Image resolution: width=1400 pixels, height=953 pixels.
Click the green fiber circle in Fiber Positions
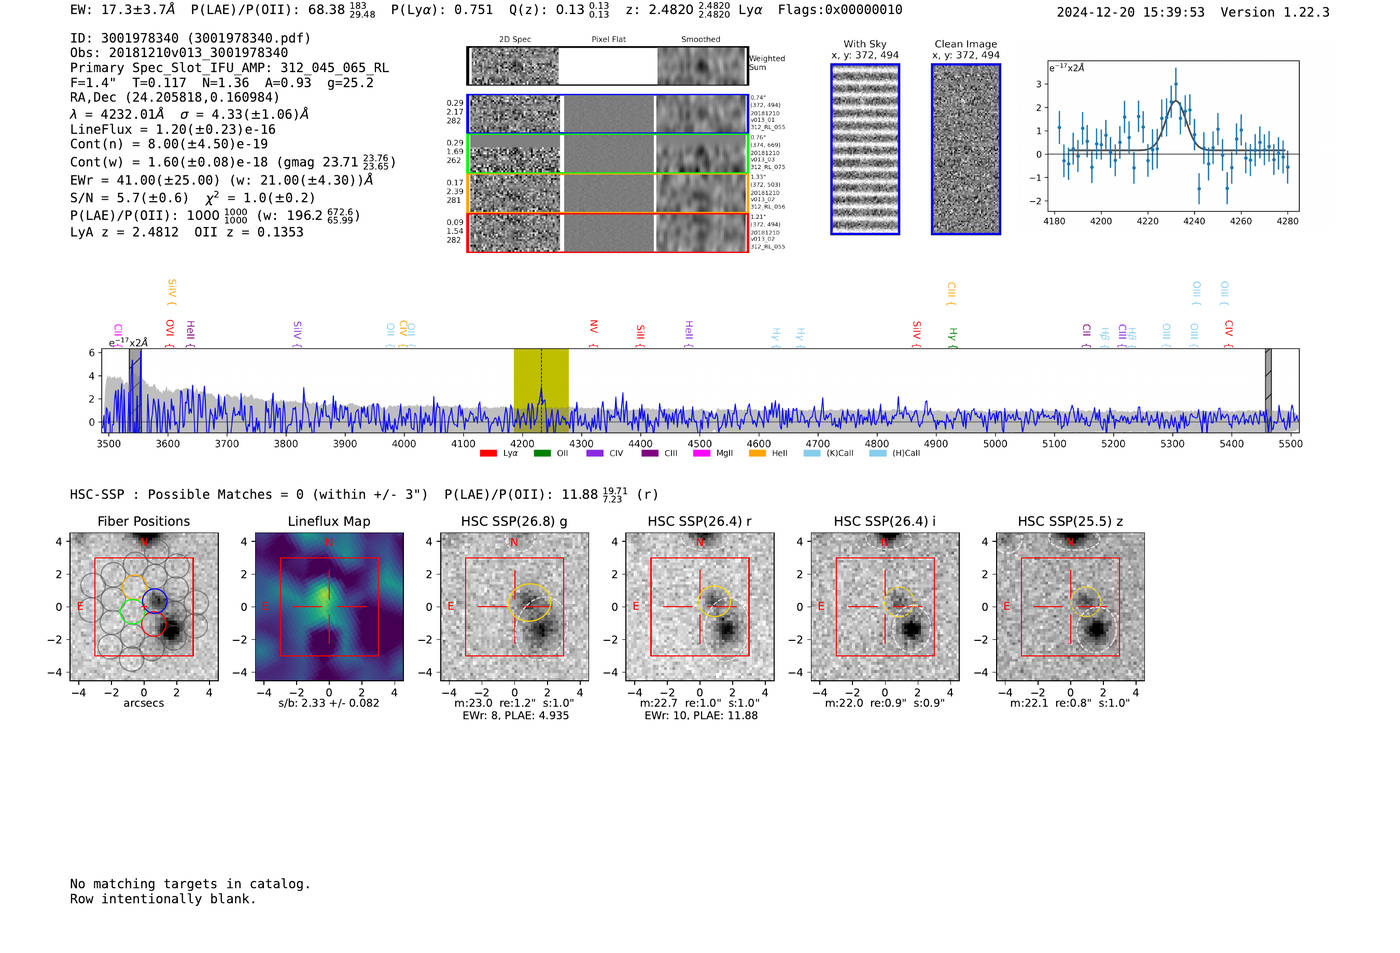click(132, 611)
